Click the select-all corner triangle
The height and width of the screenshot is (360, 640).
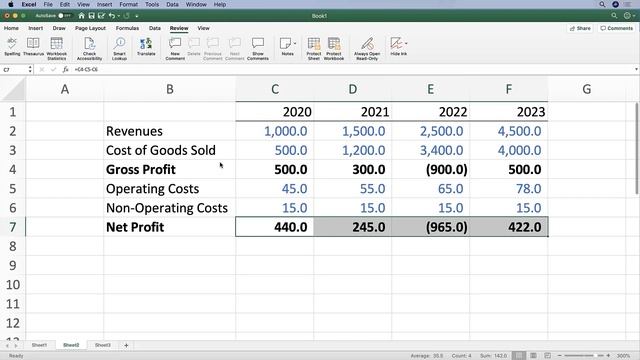click(x=13, y=89)
